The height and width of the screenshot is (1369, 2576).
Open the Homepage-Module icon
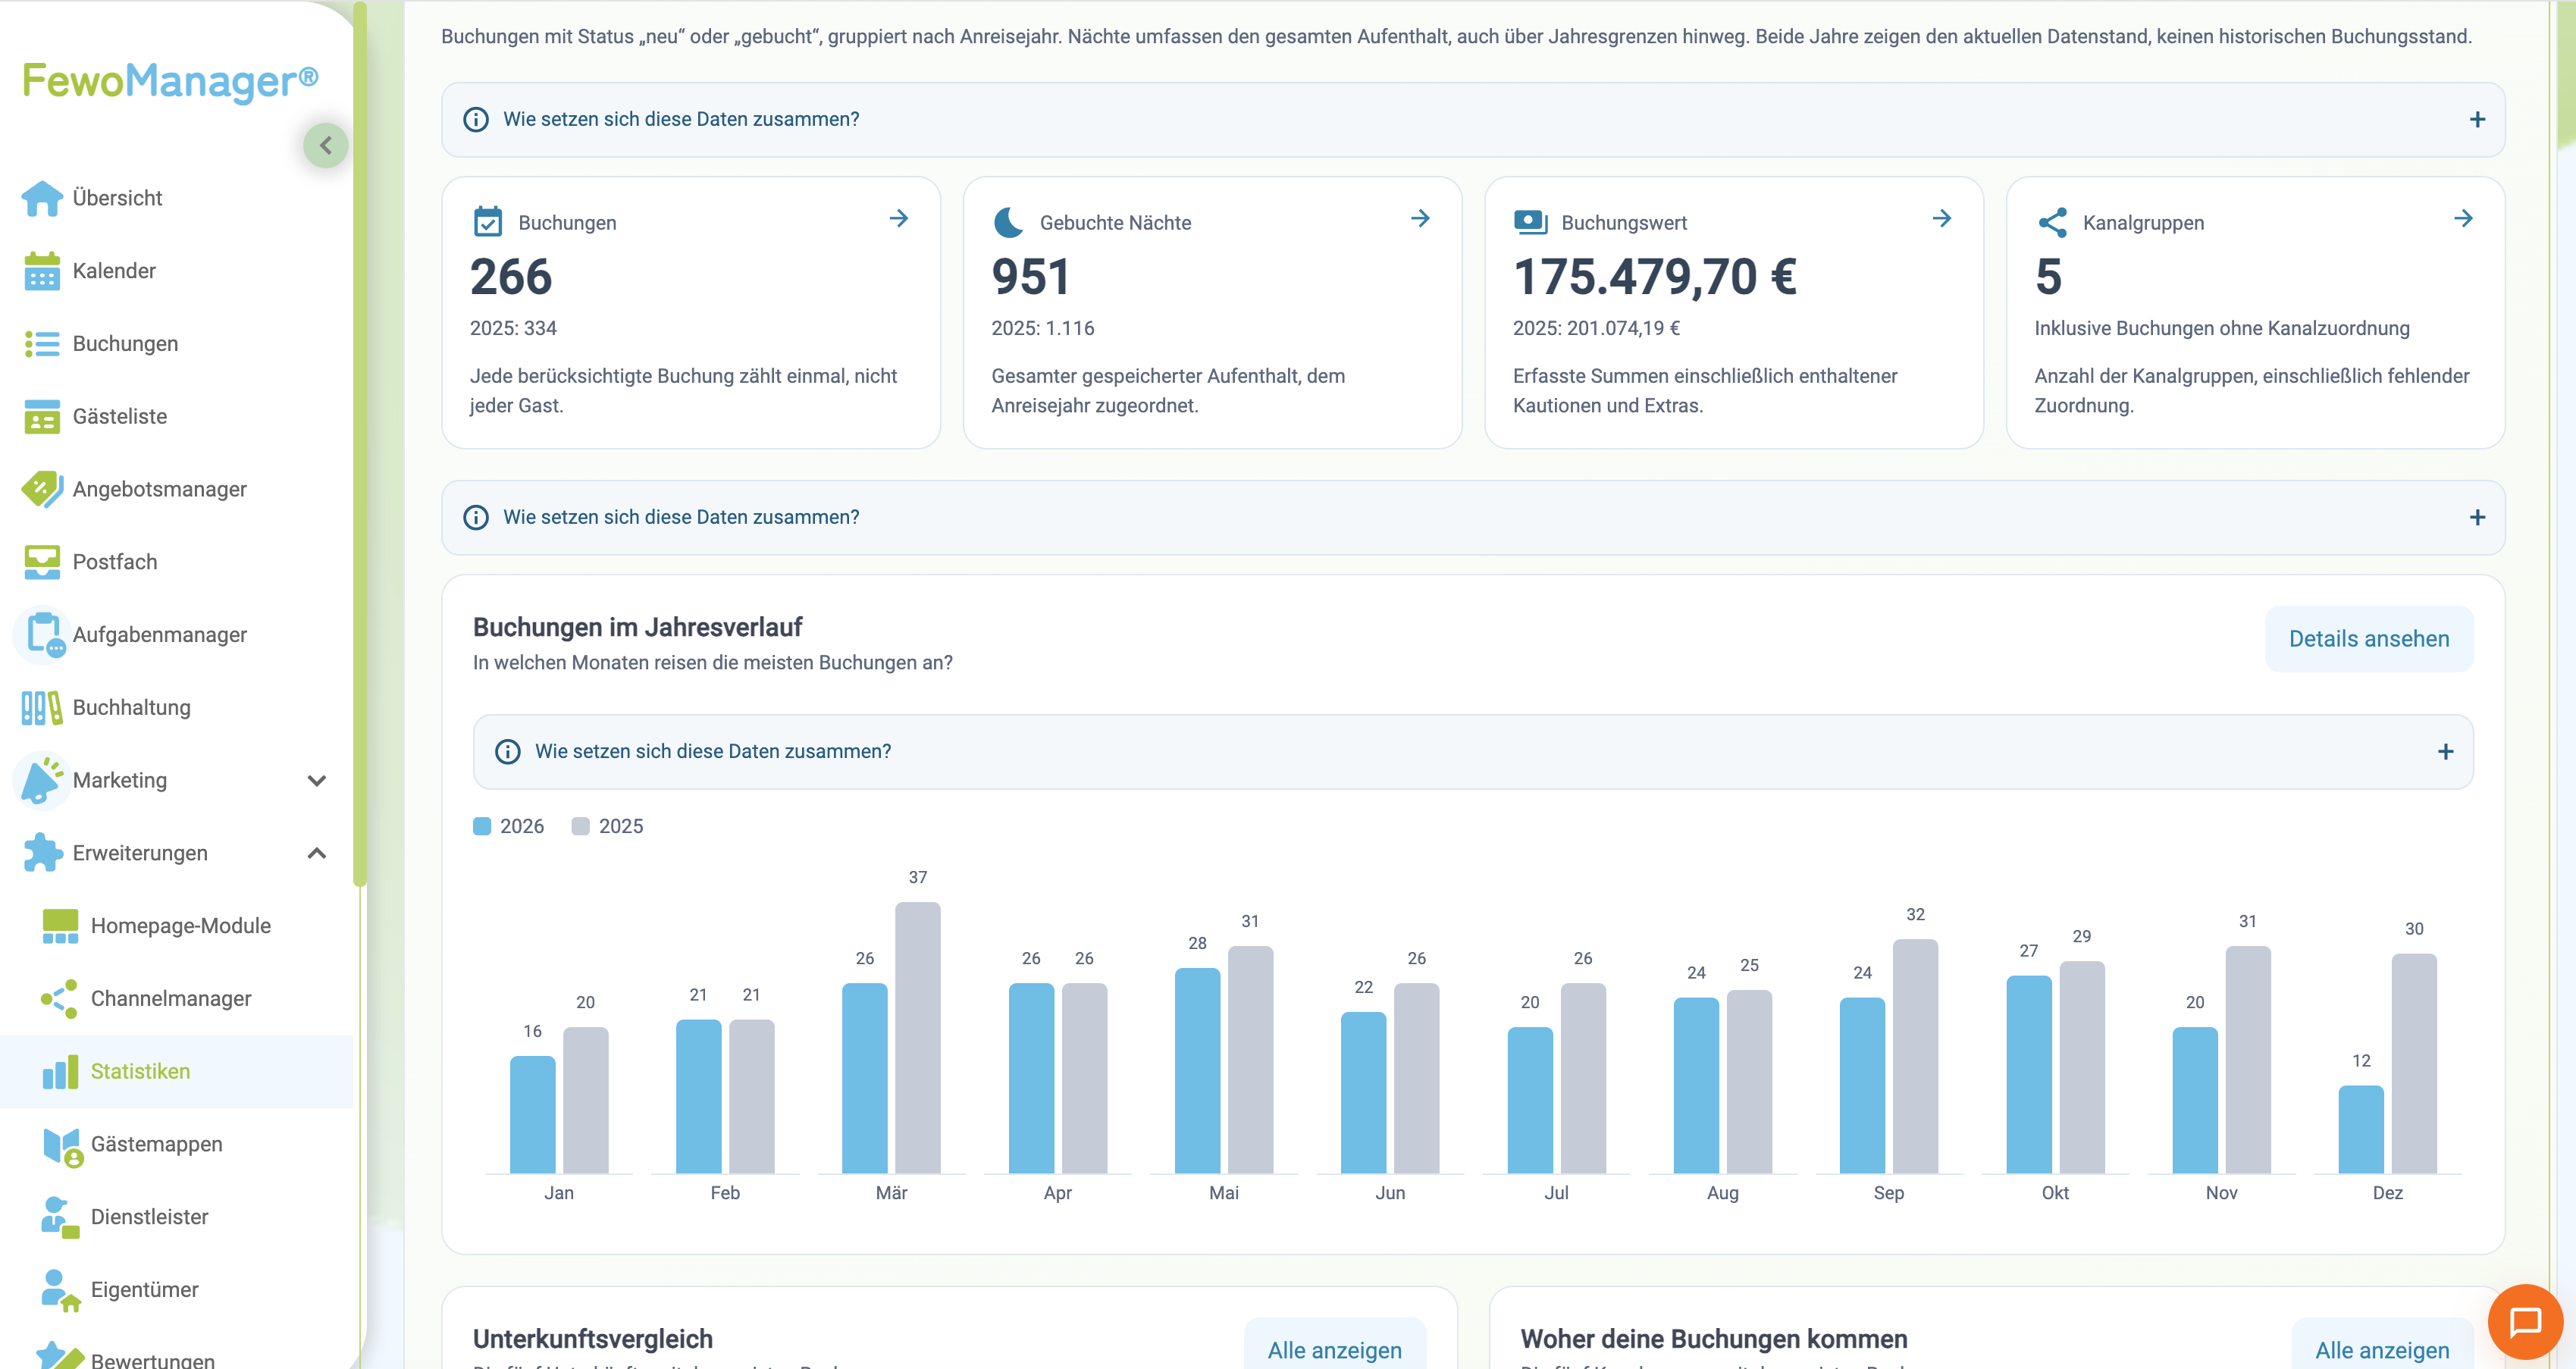[x=60, y=926]
